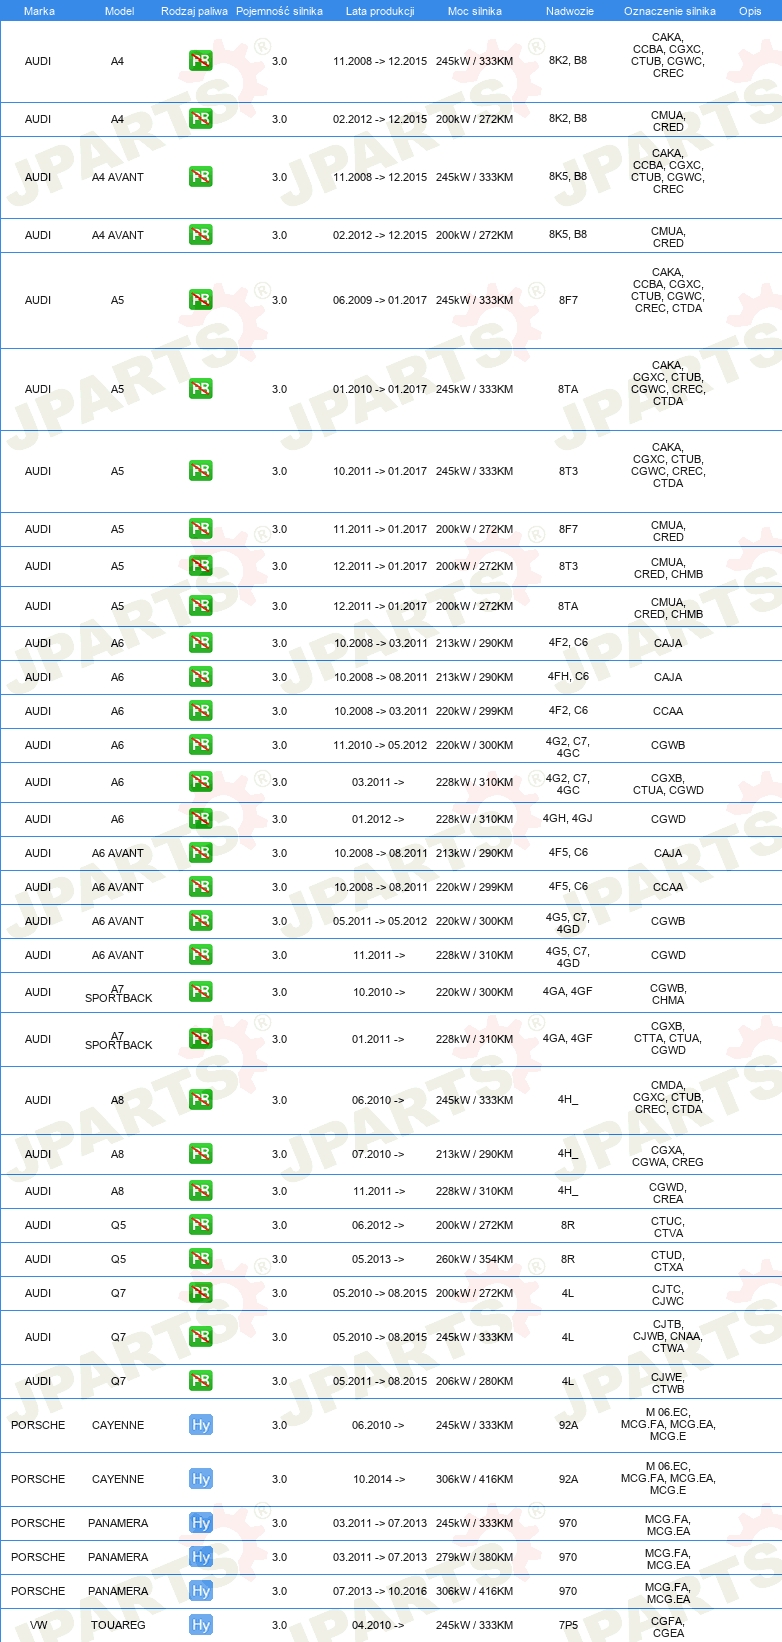Image resolution: width=782 pixels, height=1642 pixels.
Task: Select the '05.2013 ->' production cell
Action: pyautogui.click(x=378, y=1259)
